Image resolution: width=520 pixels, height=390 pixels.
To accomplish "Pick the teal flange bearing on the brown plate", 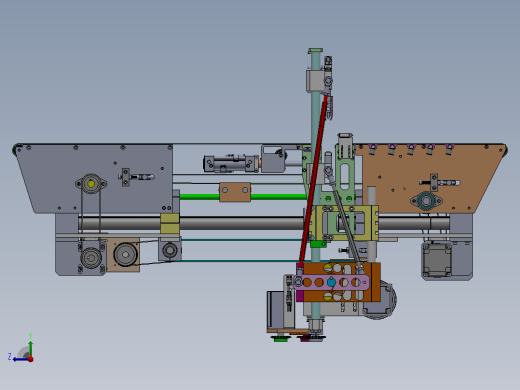I will pyautogui.click(x=426, y=201).
